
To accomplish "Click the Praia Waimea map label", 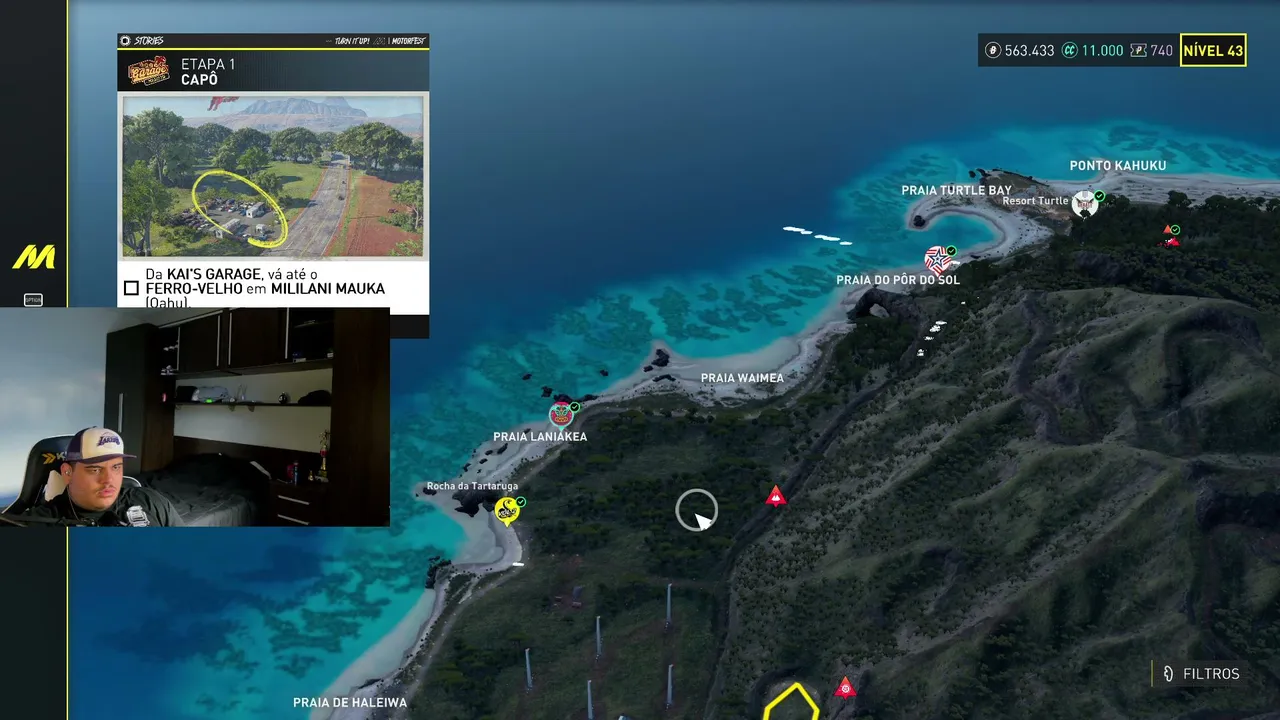I will click(742, 378).
